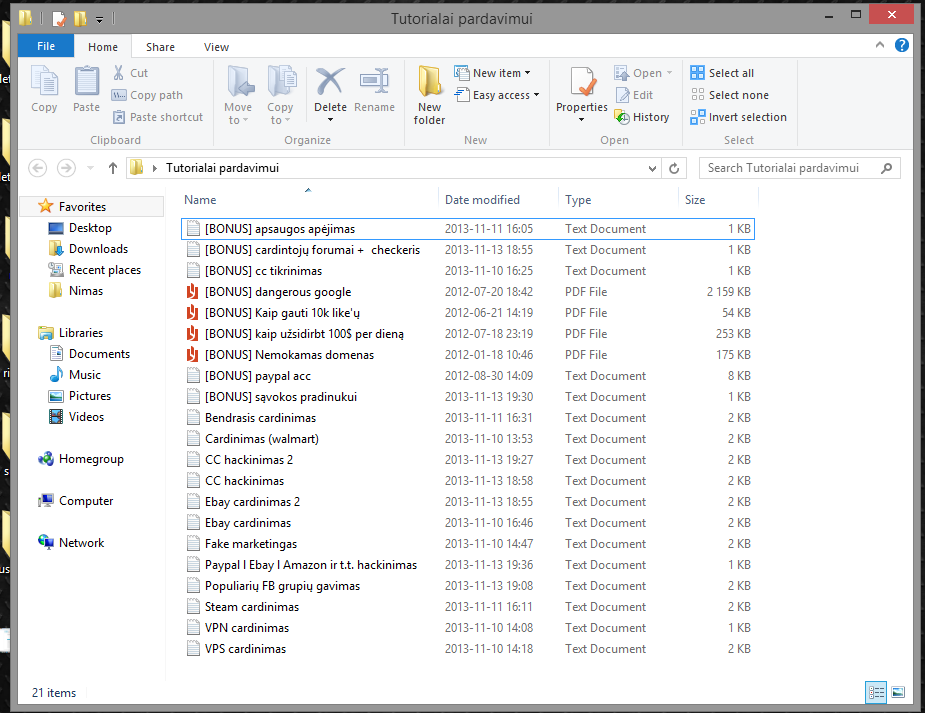The image size is (925, 713).
Task: Sort by the Date modified column
Action: [482, 200]
